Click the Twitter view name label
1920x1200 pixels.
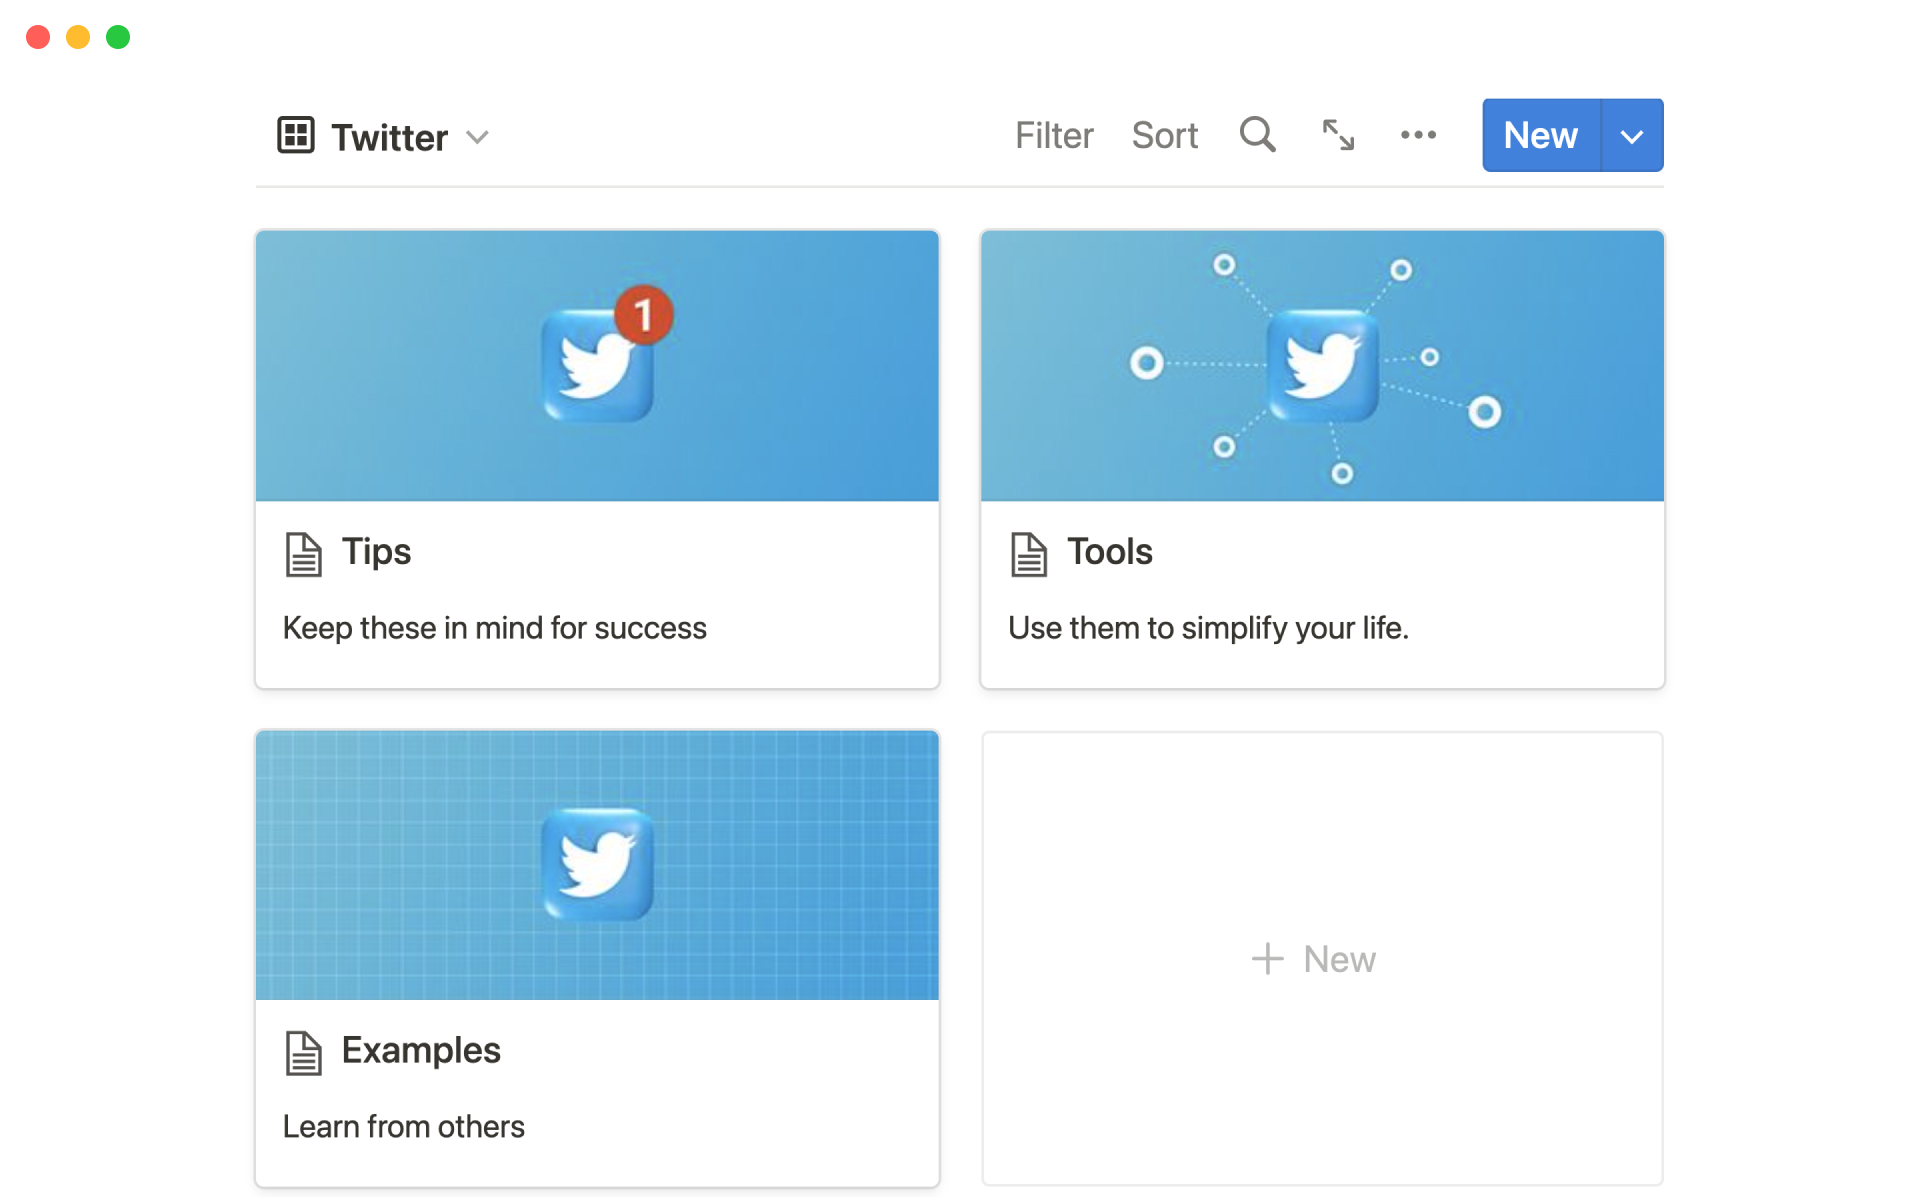tap(389, 137)
